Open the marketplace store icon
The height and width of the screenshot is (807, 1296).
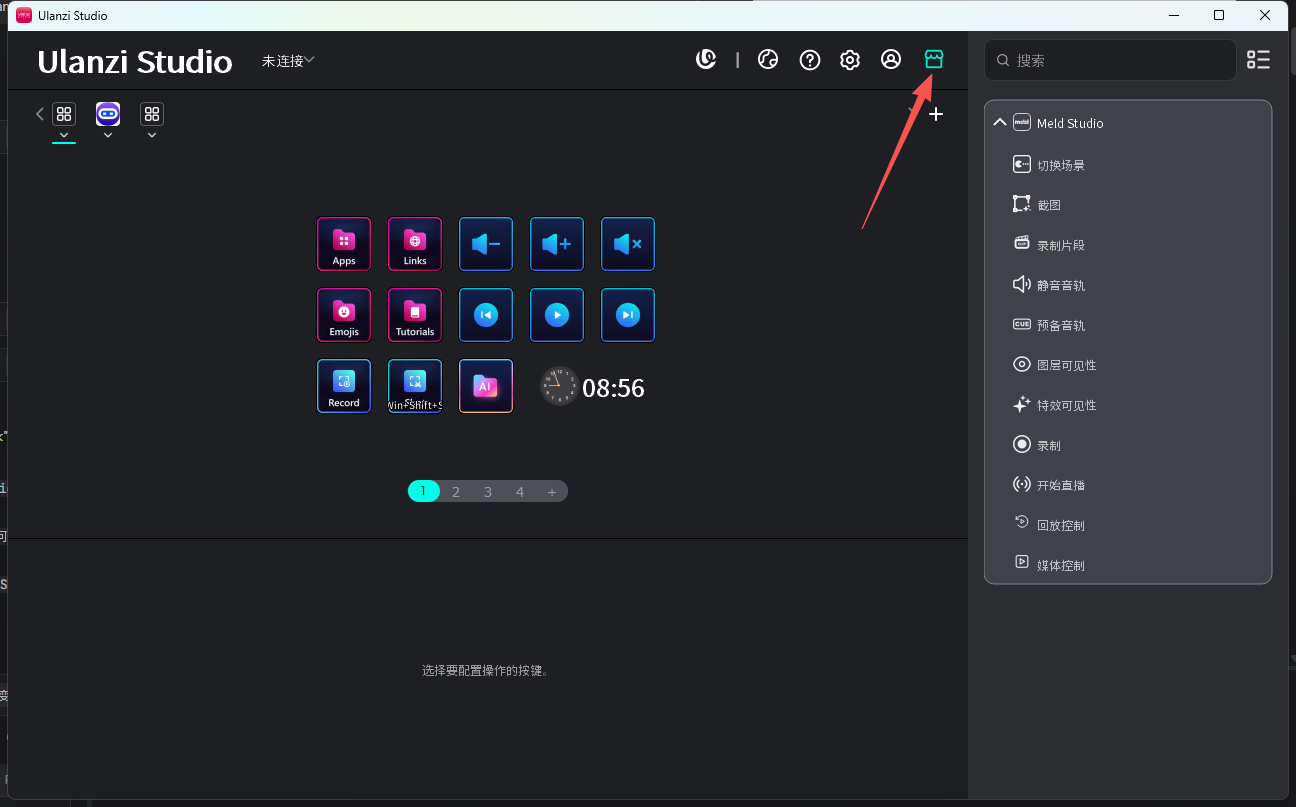(x=934, y=60)
